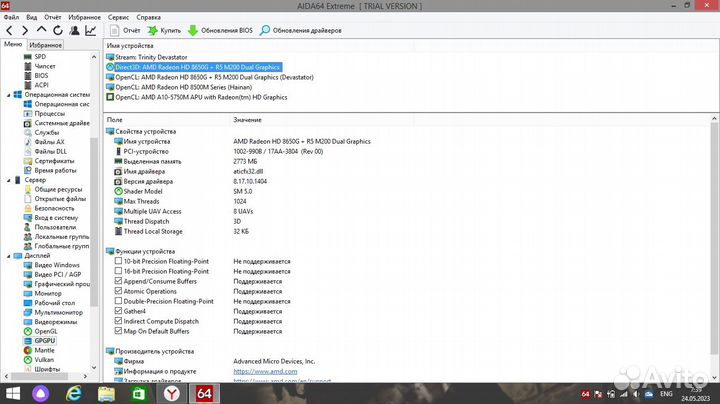Select ACPI tree item

click(41, 85)
